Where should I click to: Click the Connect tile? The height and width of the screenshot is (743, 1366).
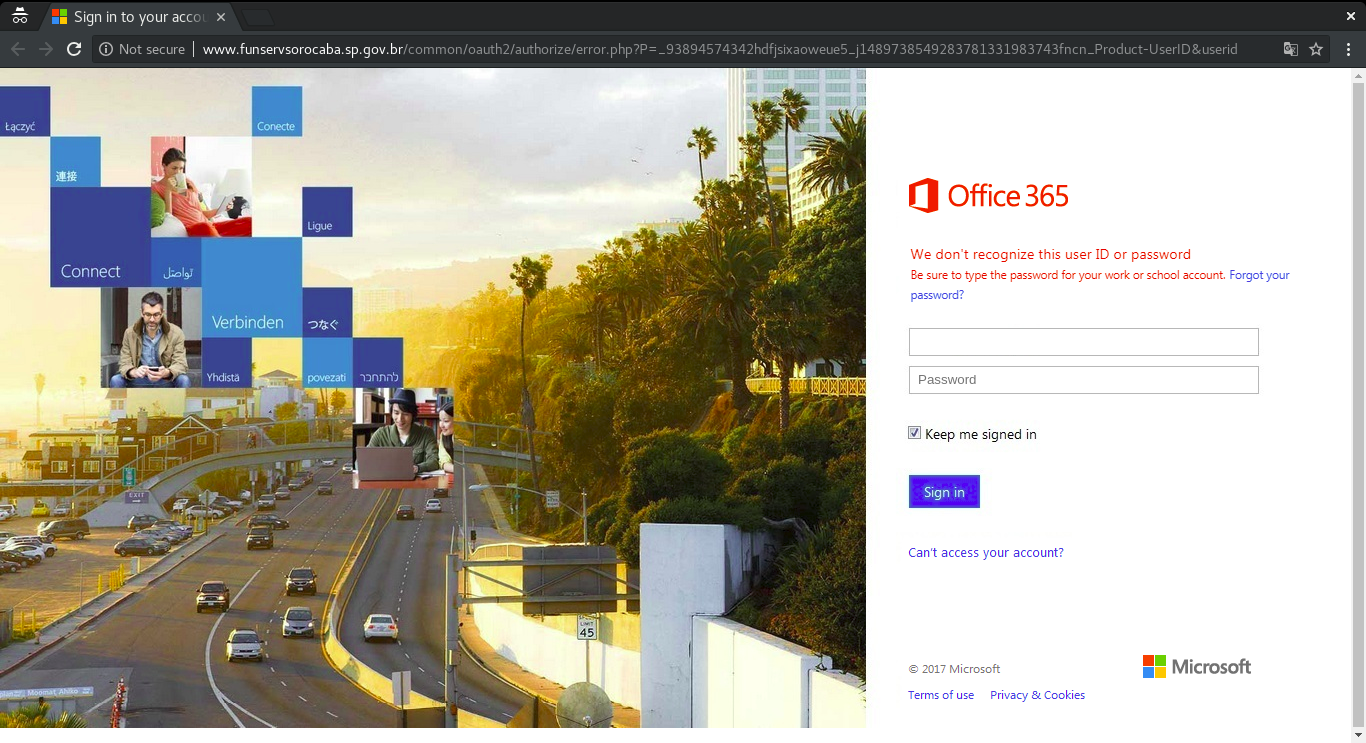(100, 237)
